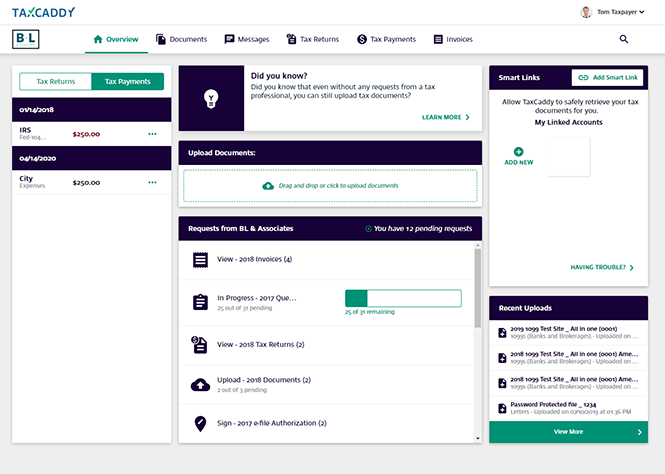Image resolution: width=665 pixels, height=474 pixels.
Task: Click the pending requests indicator icon
Action: click(x=368, y=229)
